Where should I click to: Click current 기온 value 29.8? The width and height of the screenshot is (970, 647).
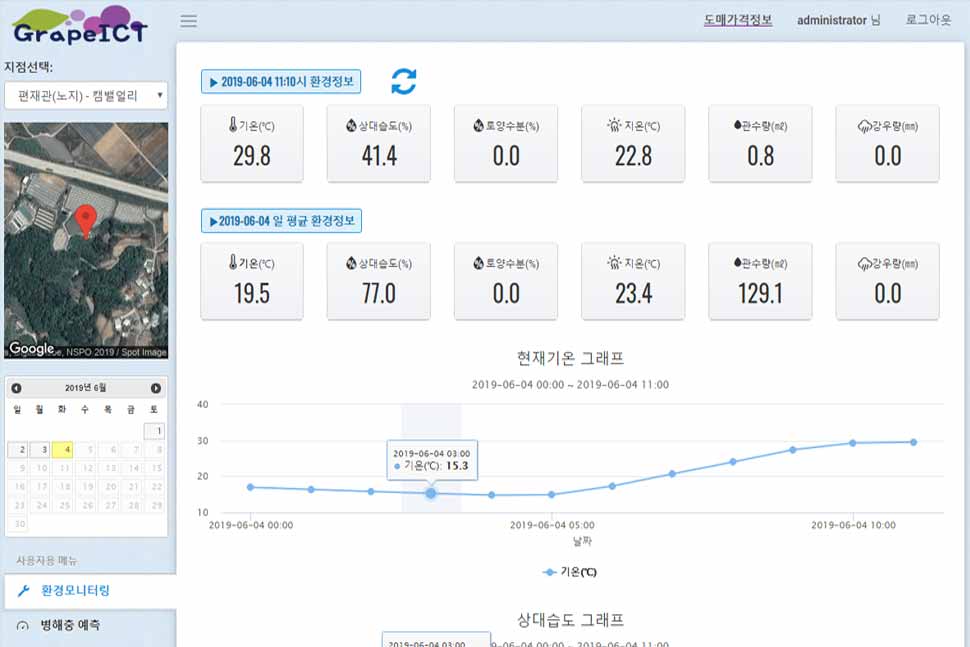[252, 156]
